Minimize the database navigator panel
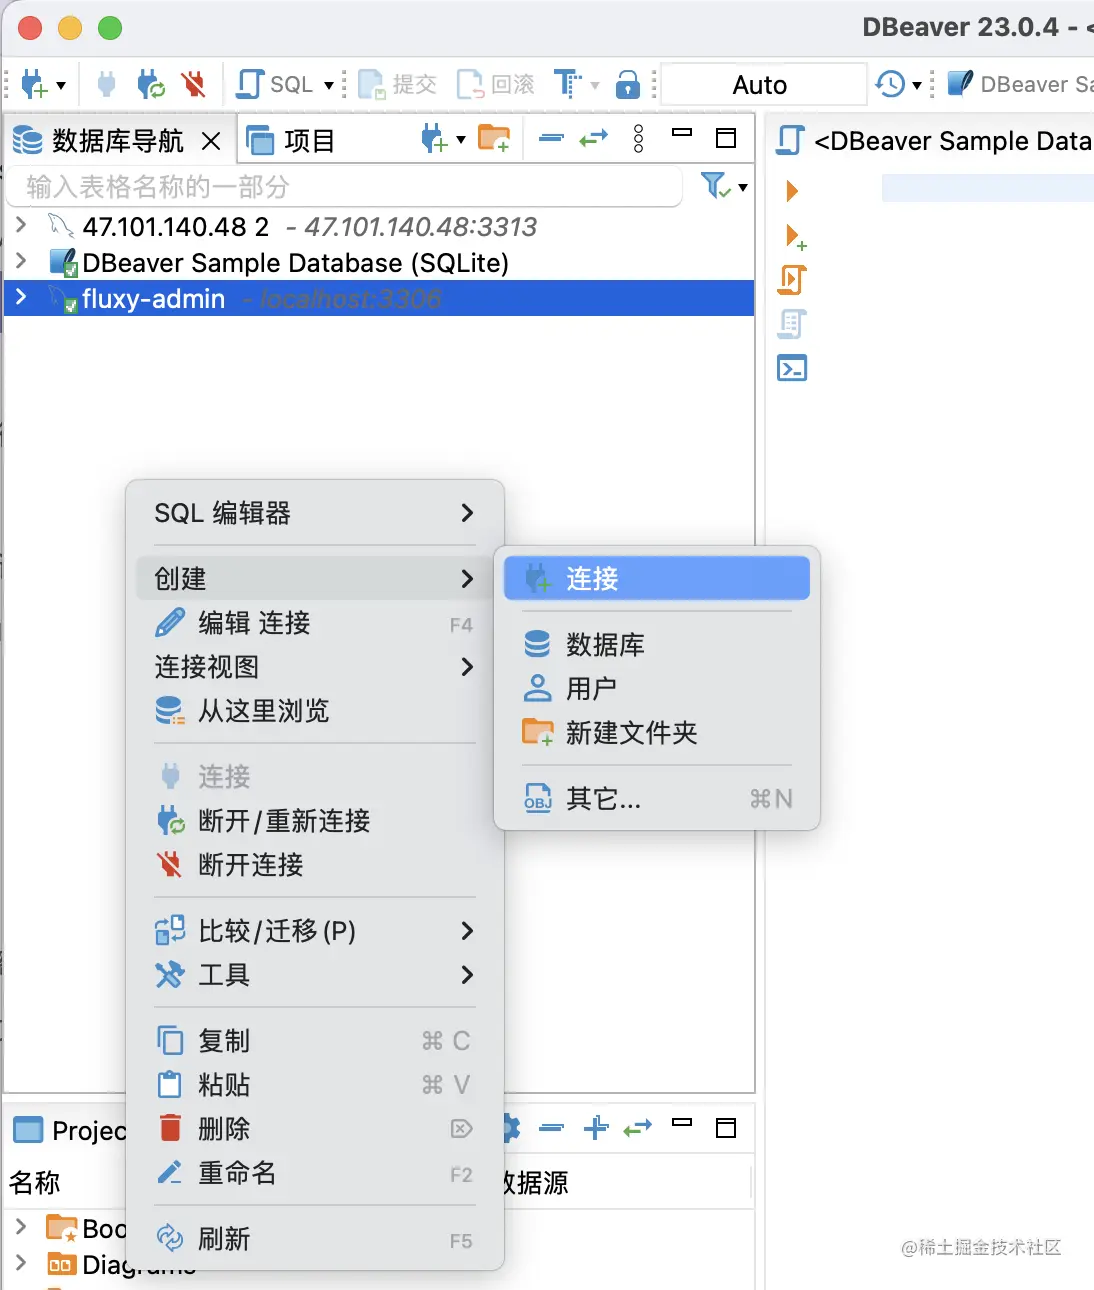The height and width of the screenshot is (1290, 1094). coord(682,133)
